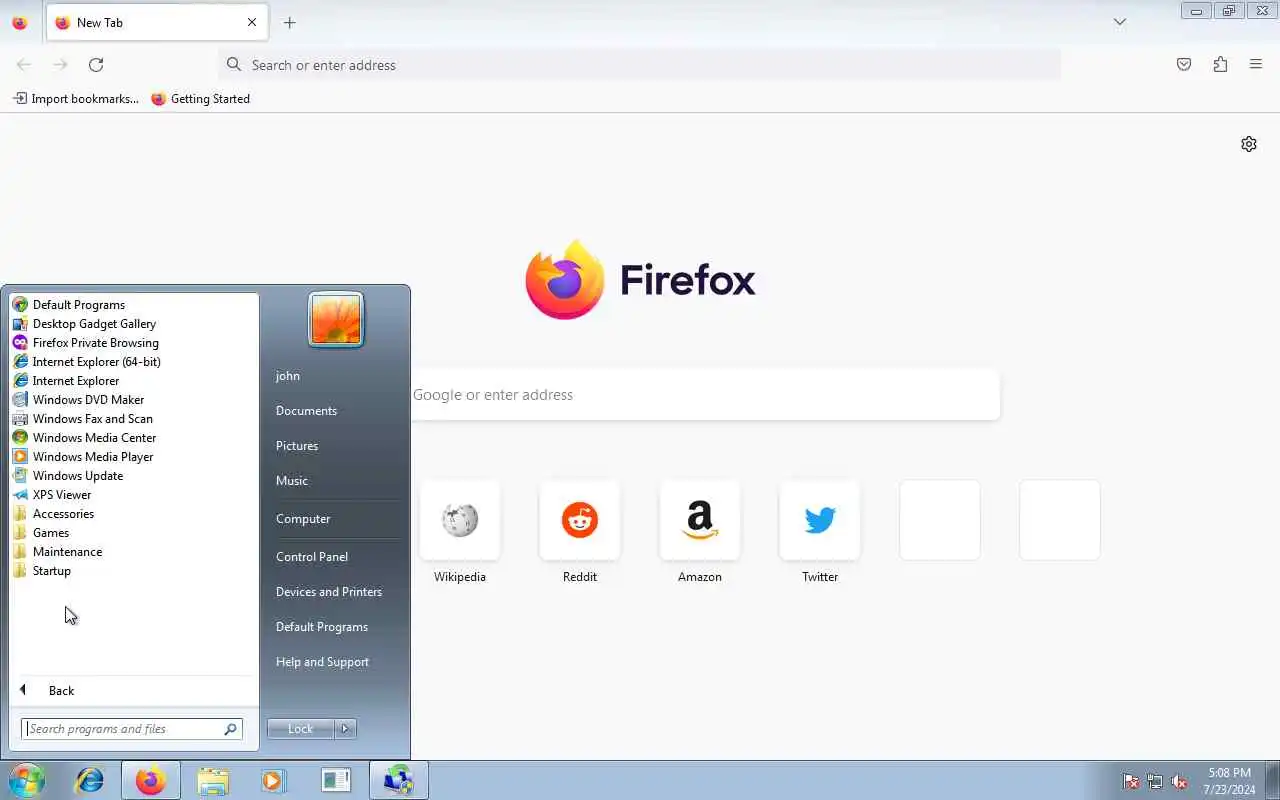
Task: Click the Firefox address bar
Action: tap(640, 65)
